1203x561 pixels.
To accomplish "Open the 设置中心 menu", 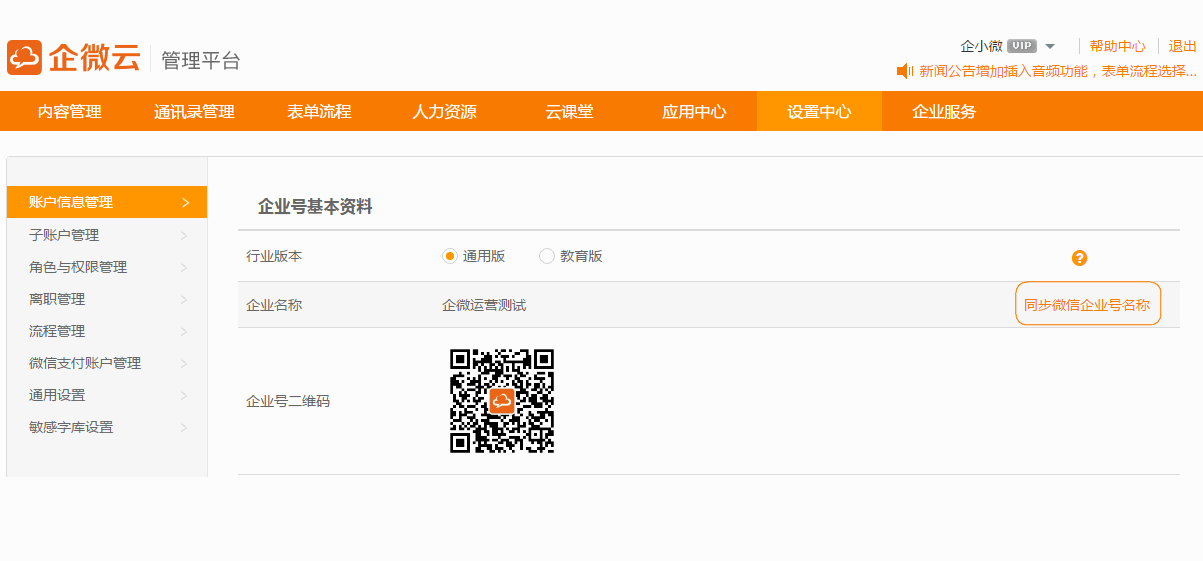I will click(x=819, y=111).
